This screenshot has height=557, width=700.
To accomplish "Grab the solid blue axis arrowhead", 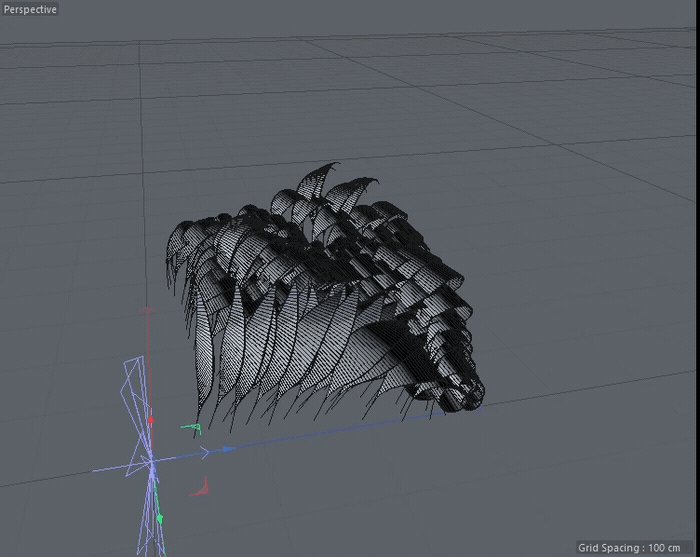I will point(229,450).
